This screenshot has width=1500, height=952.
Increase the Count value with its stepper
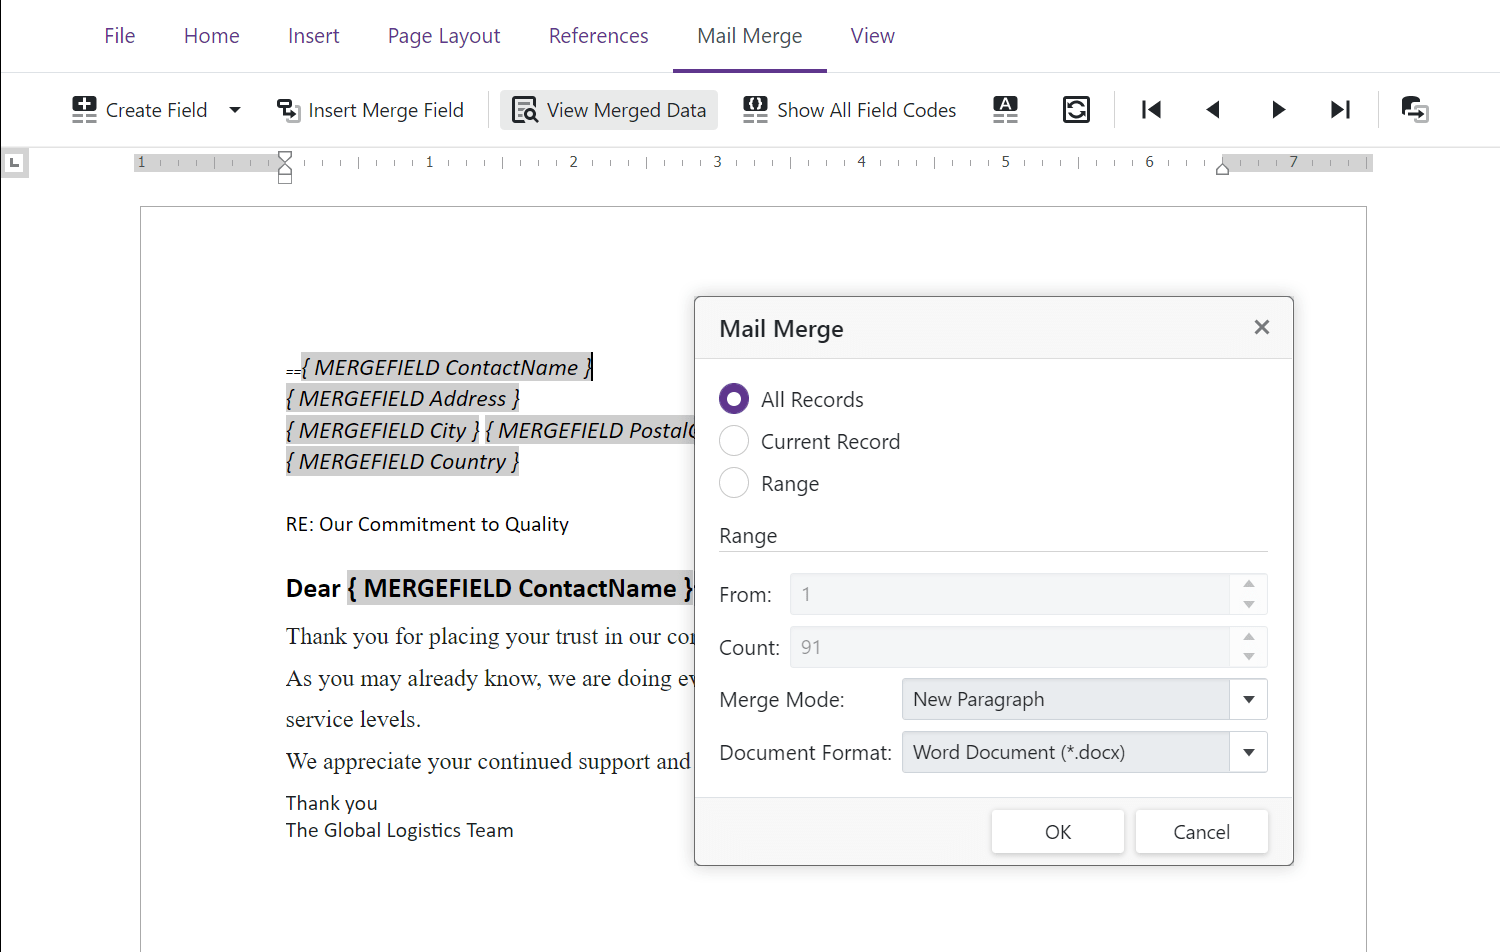(1248, 639)
